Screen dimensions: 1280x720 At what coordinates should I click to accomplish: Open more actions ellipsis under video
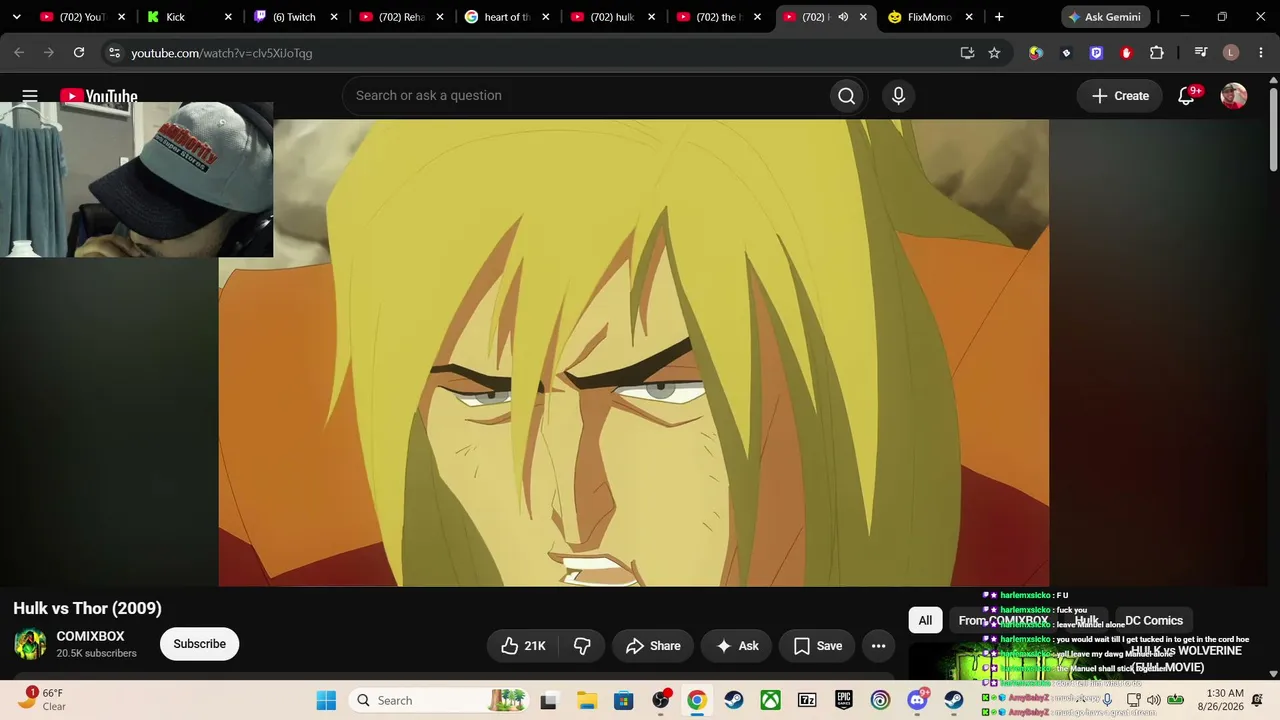(x=879, y=646)
